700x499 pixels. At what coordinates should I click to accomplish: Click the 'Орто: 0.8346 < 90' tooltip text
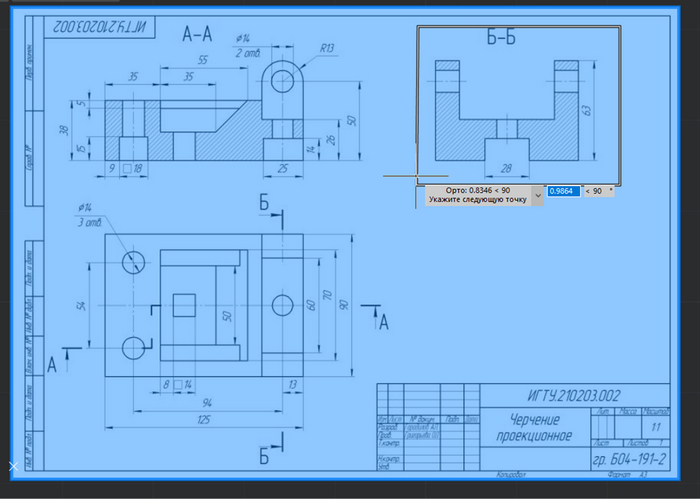478,191
